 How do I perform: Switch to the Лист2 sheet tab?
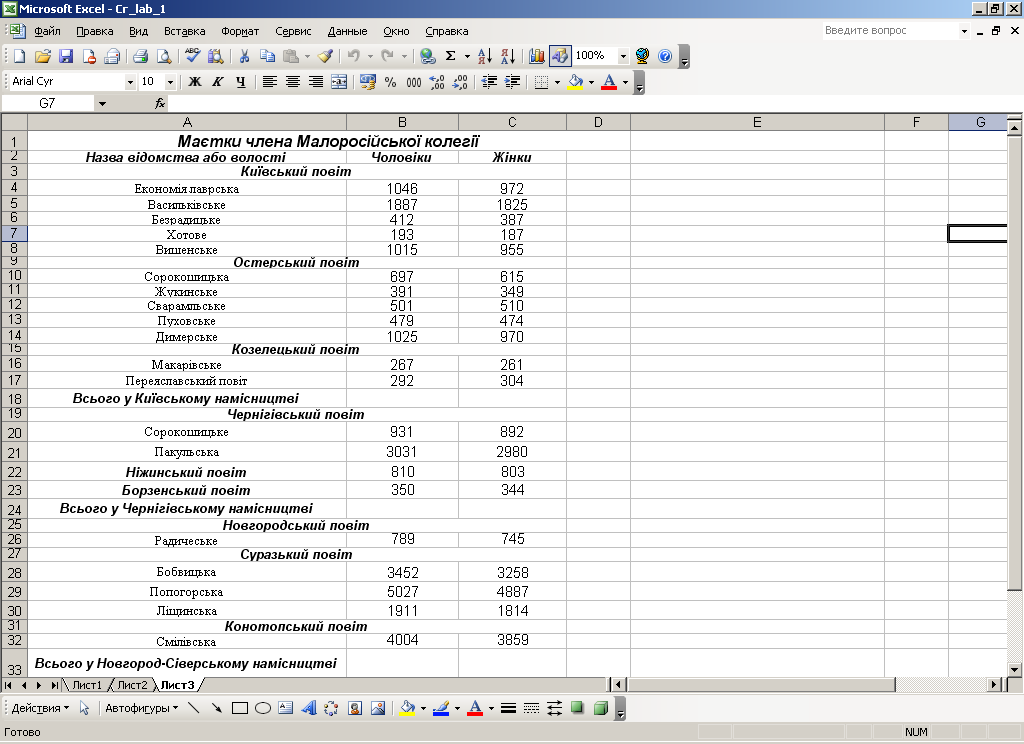pos(132,685)
